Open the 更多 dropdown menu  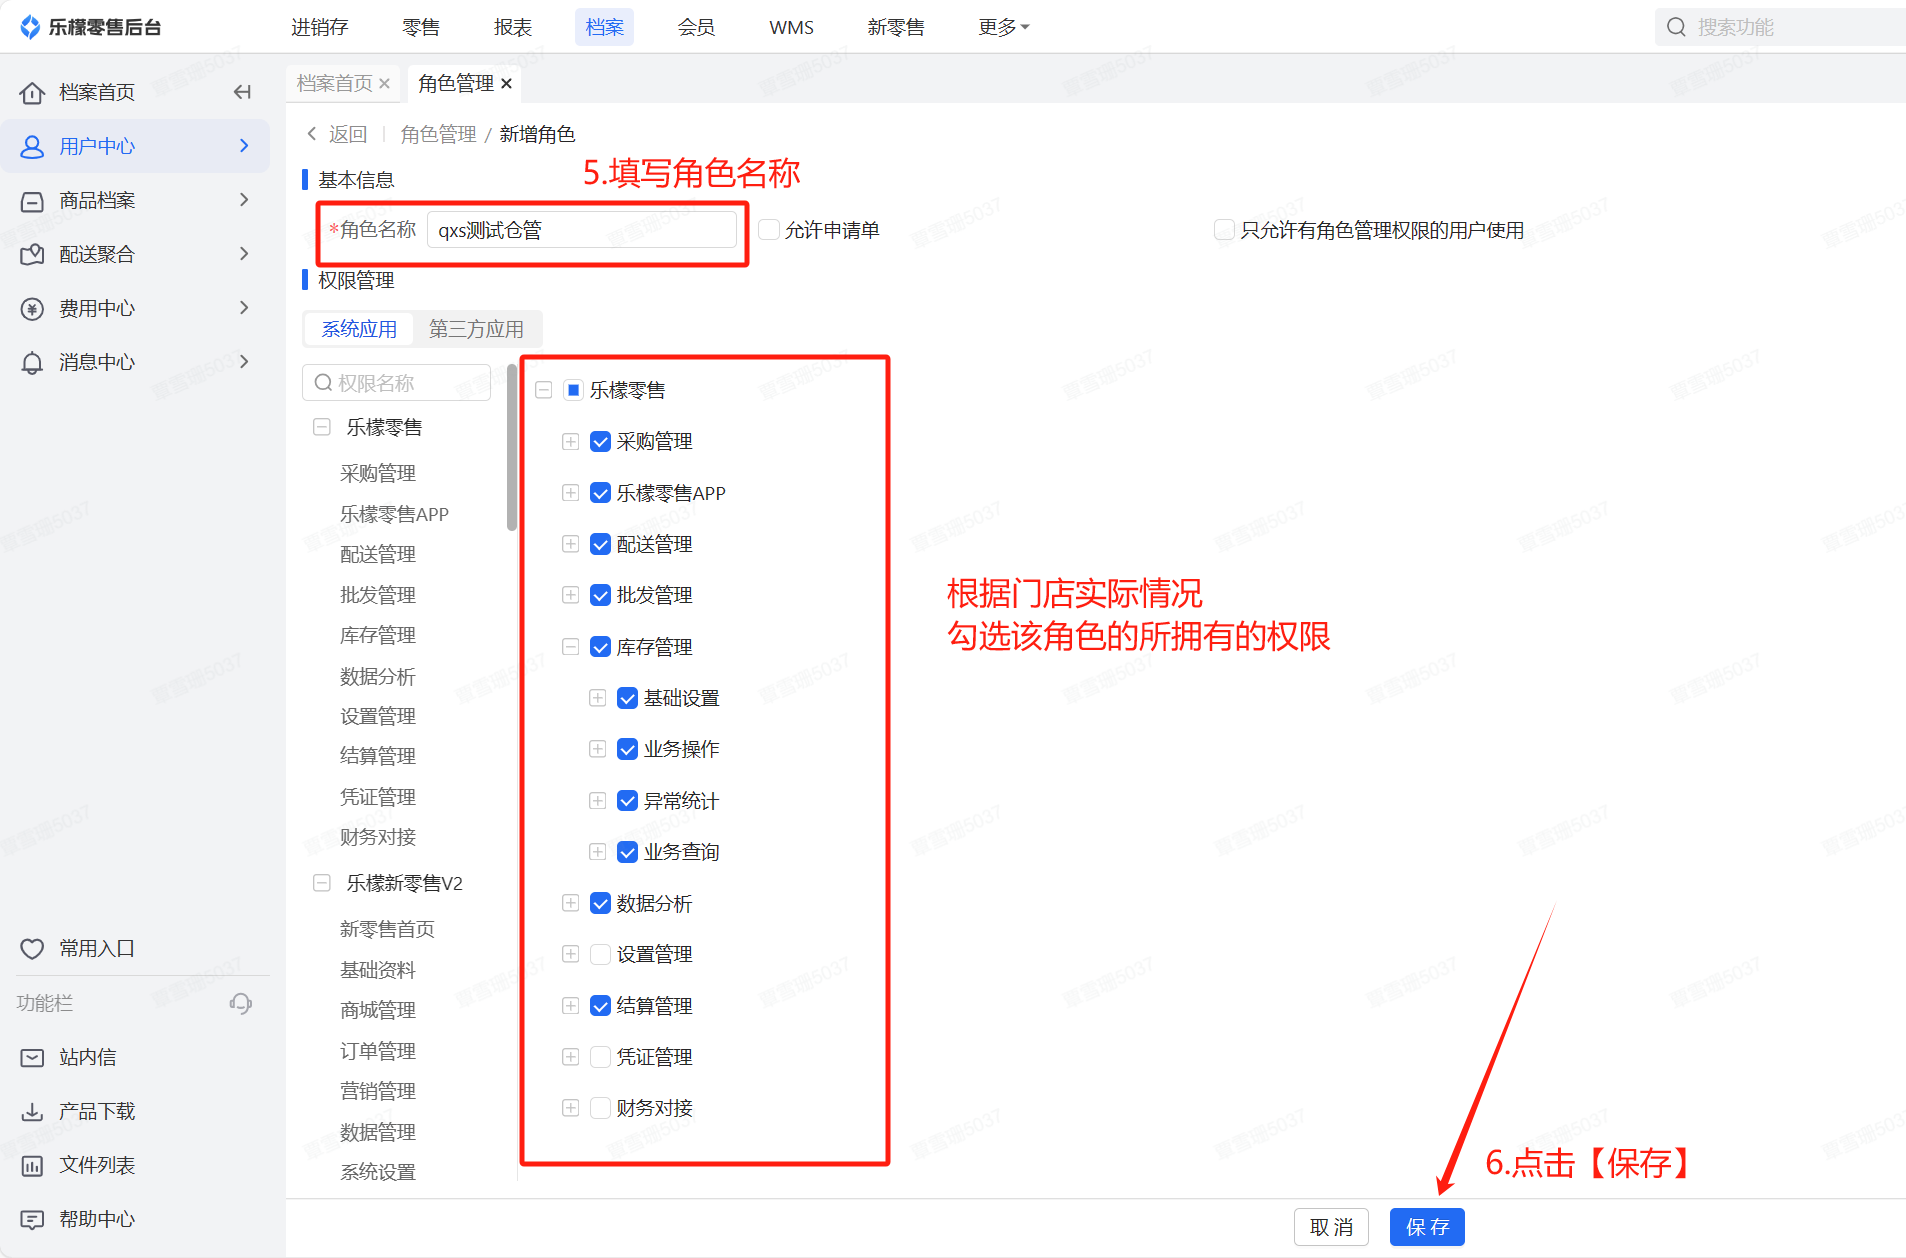(x=1003, y=27)
